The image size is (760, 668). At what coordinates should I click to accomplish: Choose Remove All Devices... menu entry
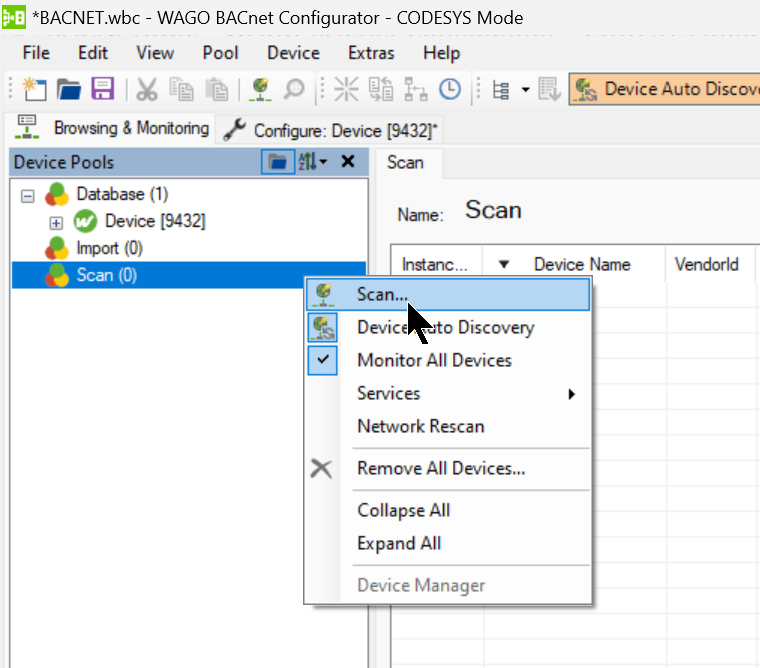[448, 468]
